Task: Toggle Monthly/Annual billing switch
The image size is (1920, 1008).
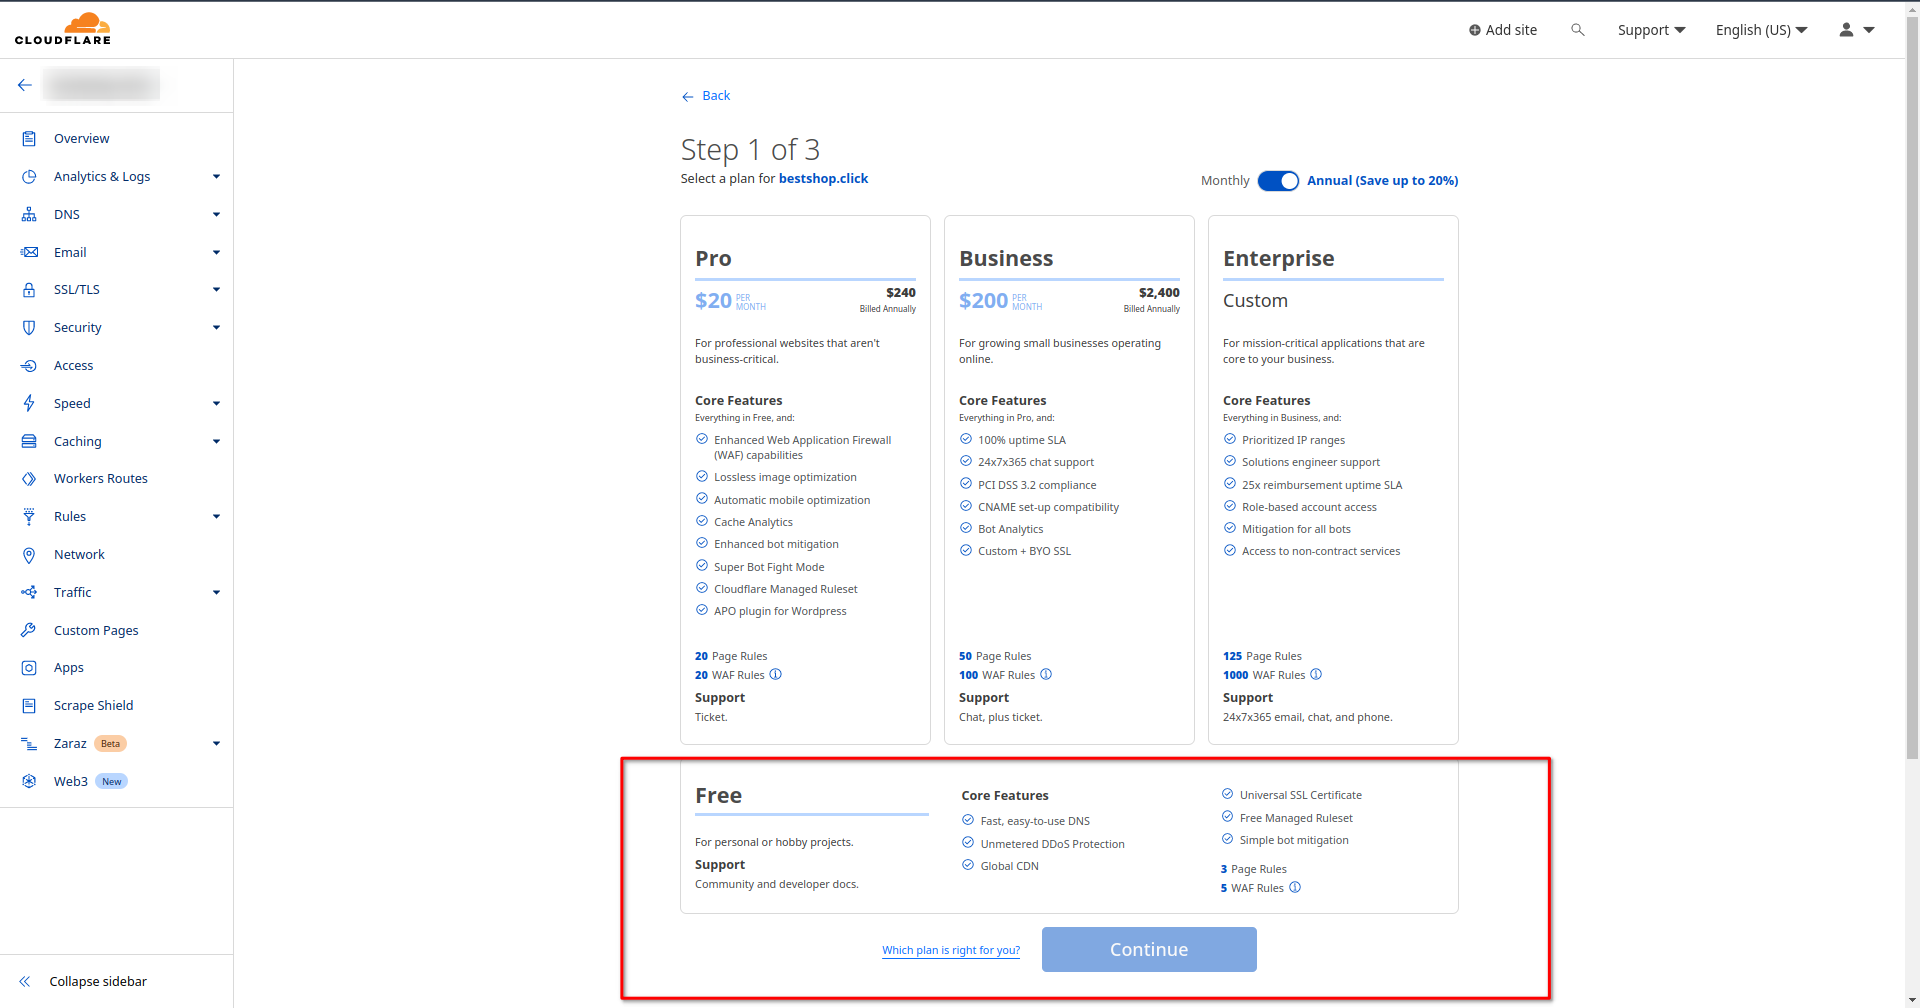Action: click(x=1278, y=181)
